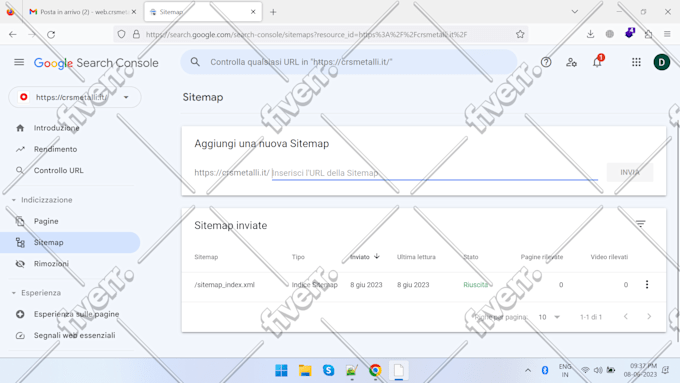680x383 pixels.
Task: Switch to Gmail Posta in arrivo tab
Action: (83, 12)
